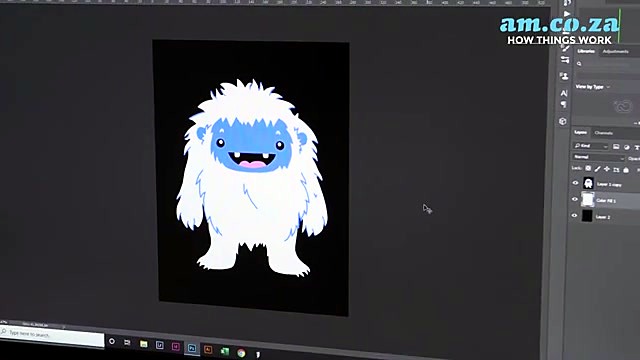The image size is (640, 360).
Task: Open Chrome from the taskbar
Action: (241, 353)
